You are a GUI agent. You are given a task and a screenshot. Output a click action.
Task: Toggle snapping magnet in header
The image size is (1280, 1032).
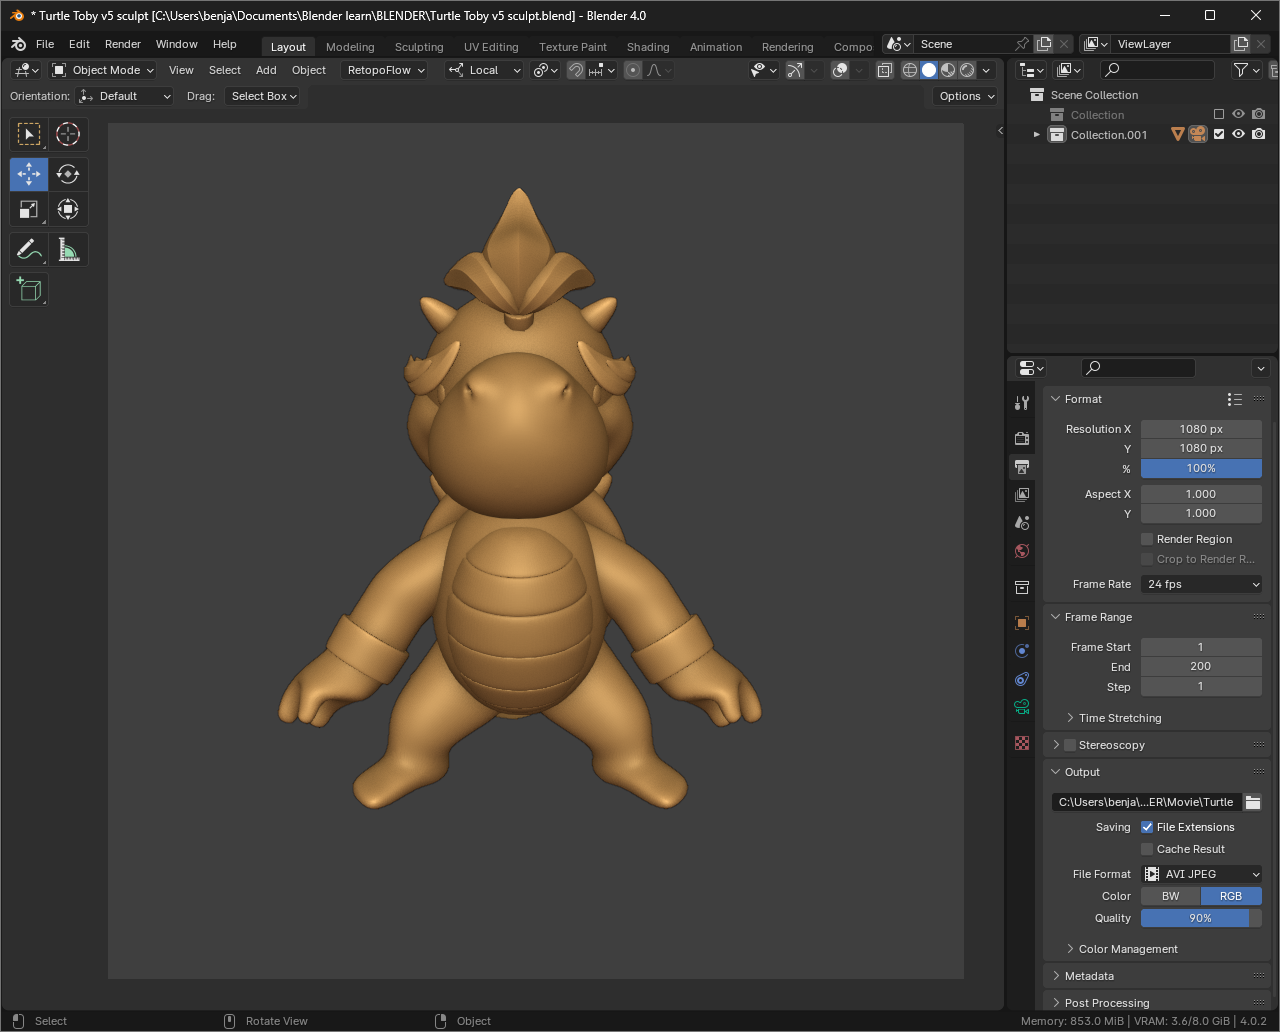(575, 70)
